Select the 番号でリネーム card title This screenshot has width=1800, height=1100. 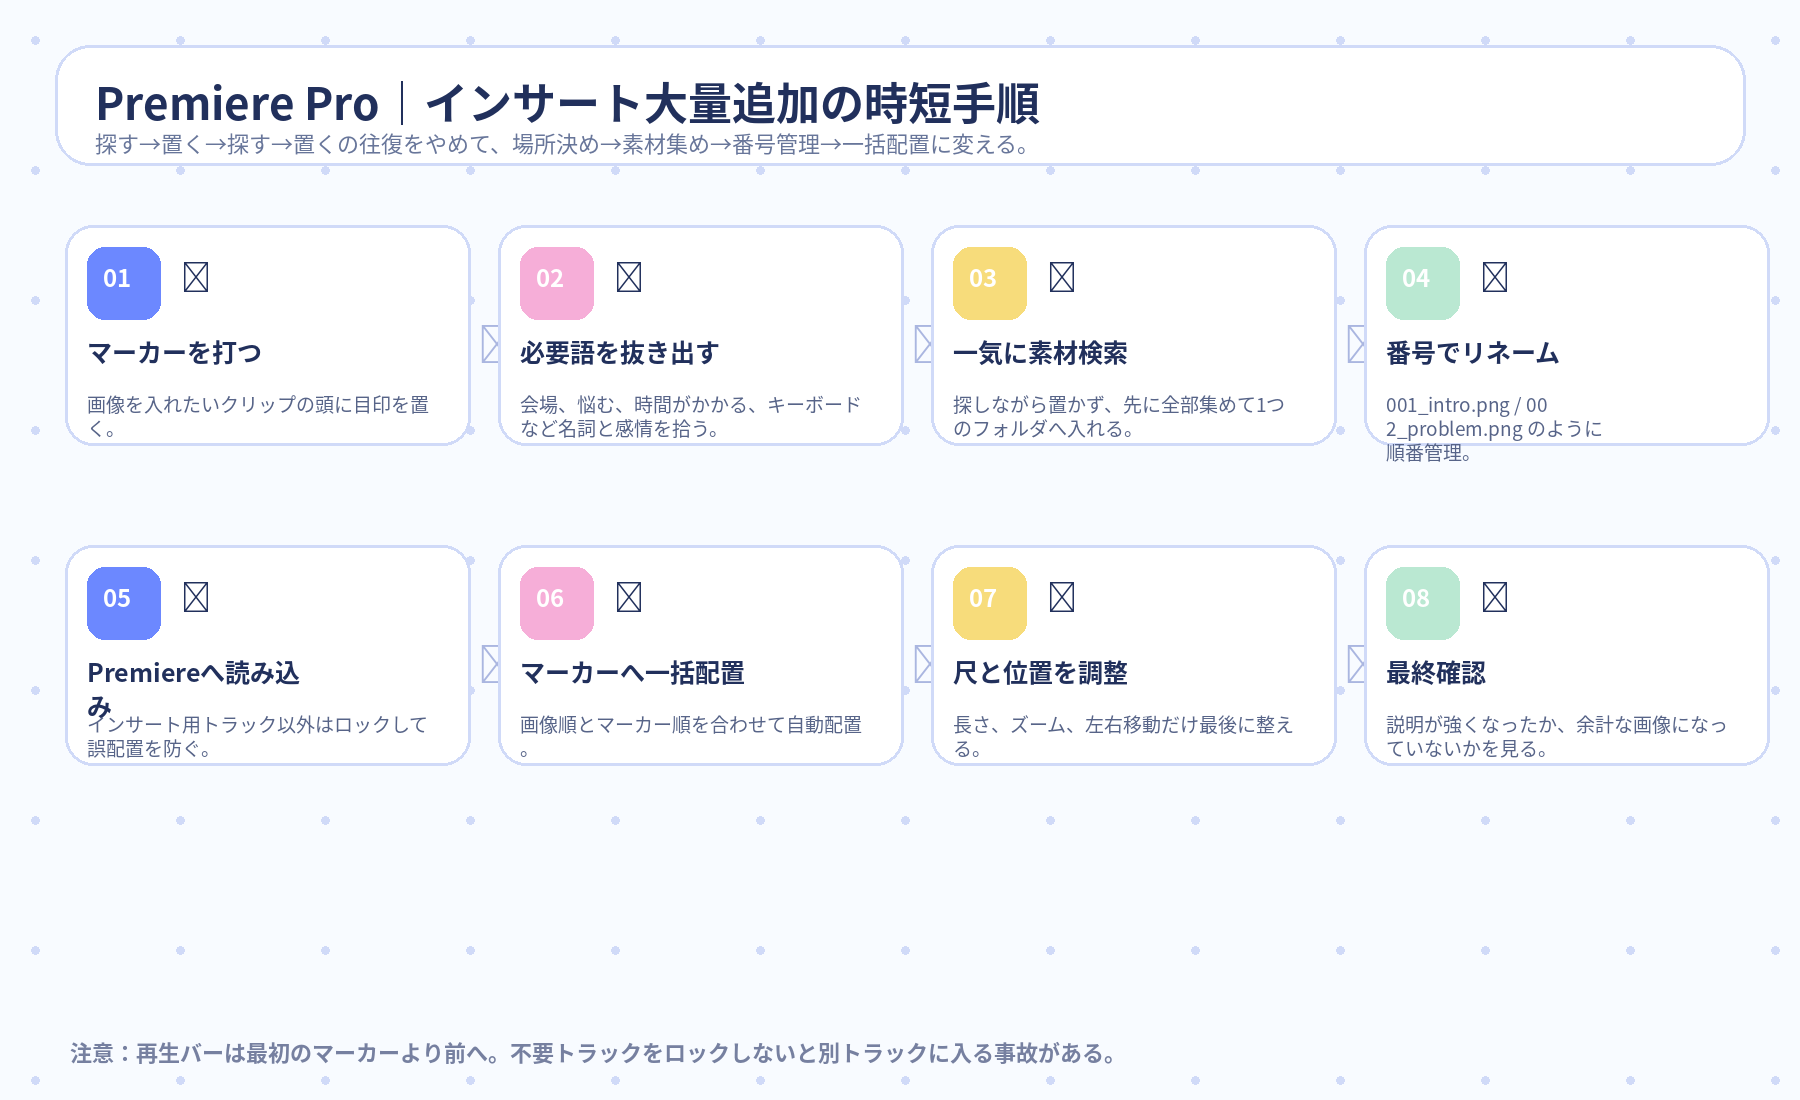(1473, 353)
